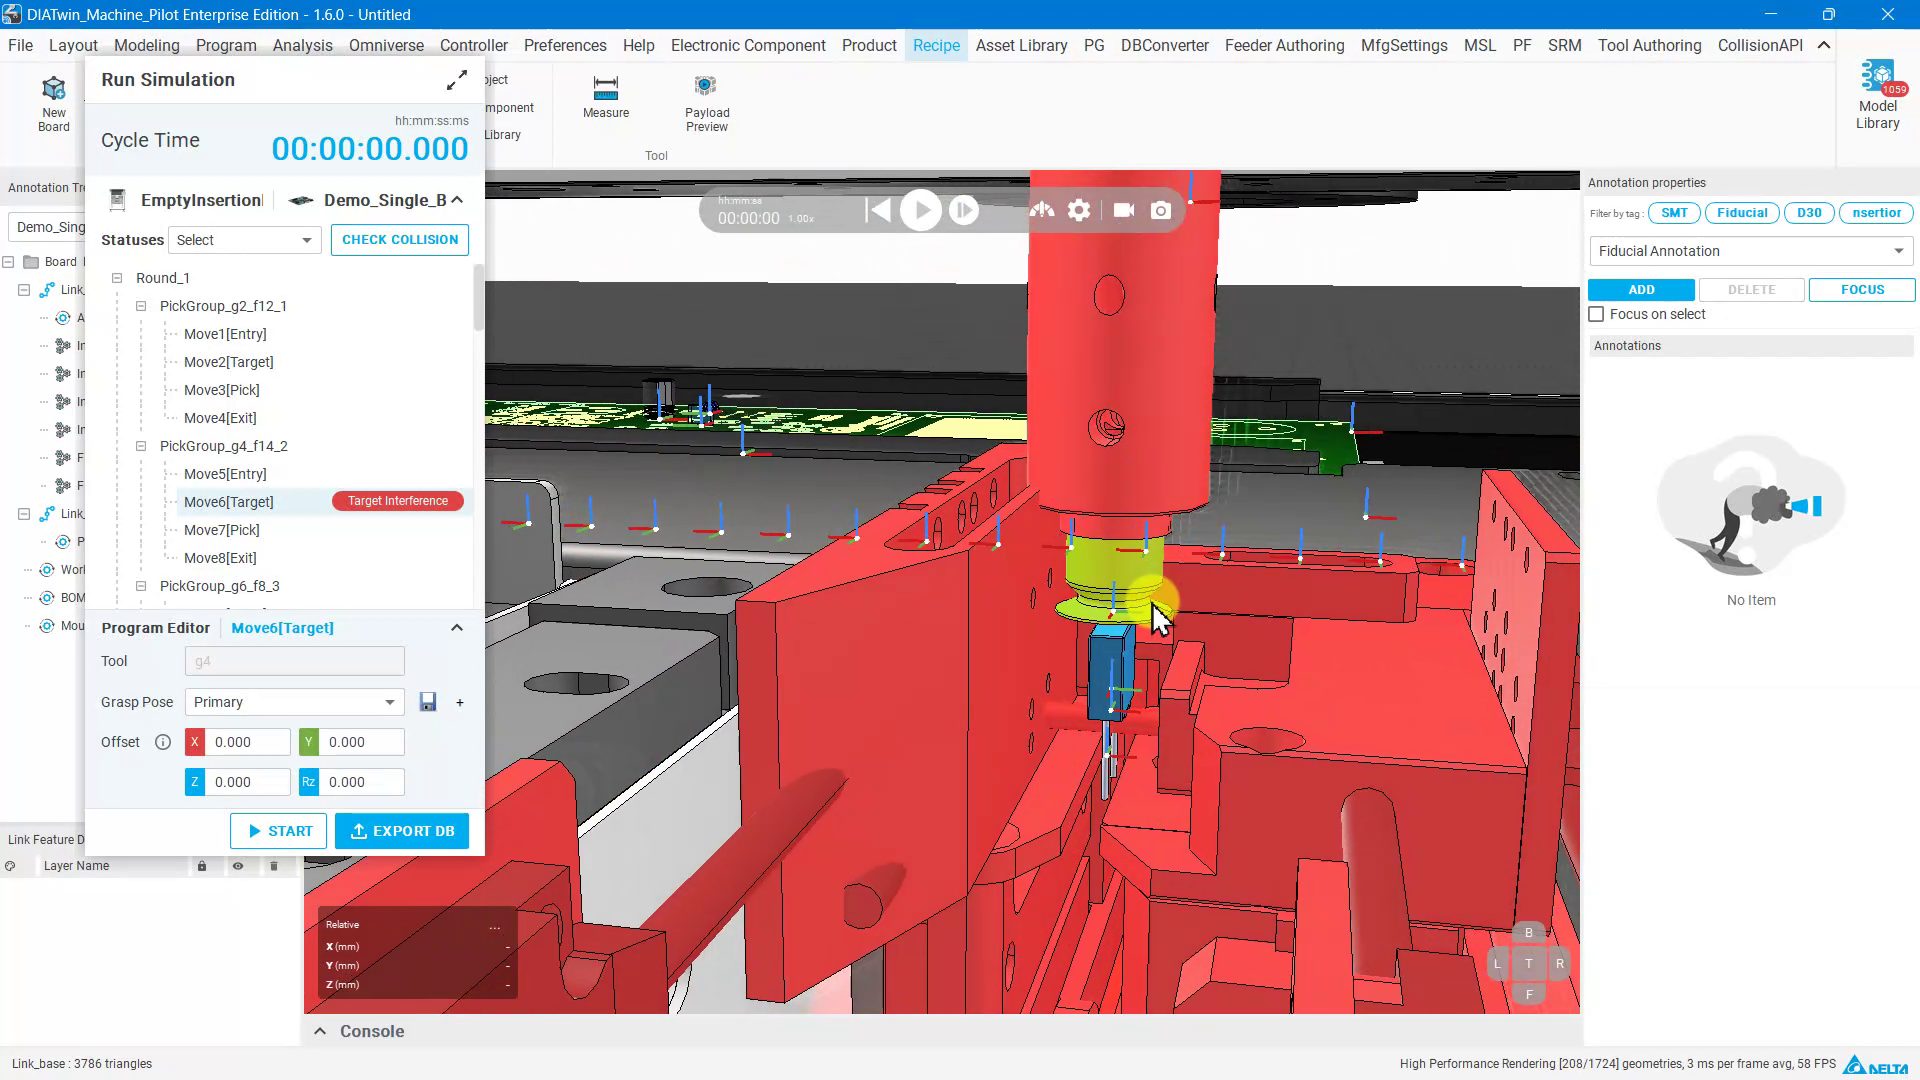Open the Tool Authoring menu
Viewport: 1920px width, 1080px height.
pos(1649,45)
